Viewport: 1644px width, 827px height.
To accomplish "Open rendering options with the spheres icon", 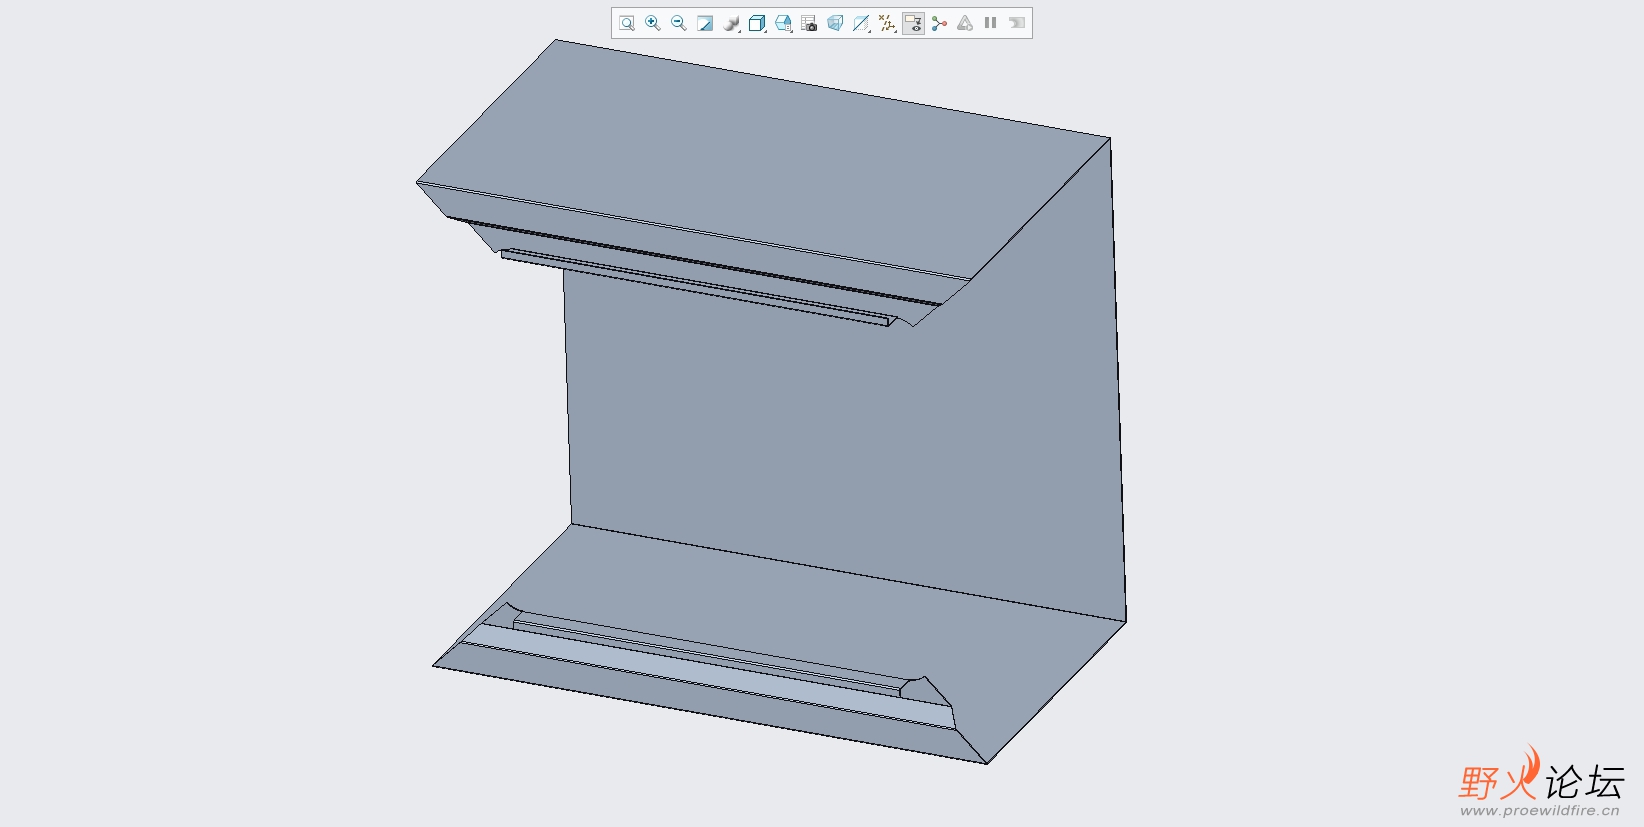I will coord(731,23).
